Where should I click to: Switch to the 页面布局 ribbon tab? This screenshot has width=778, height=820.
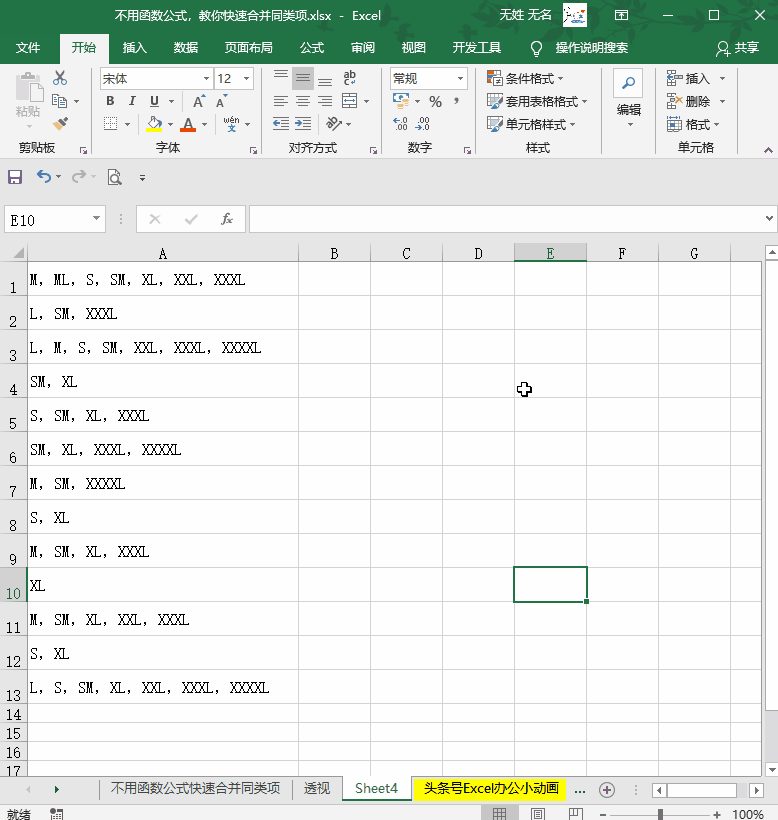pyautogui.click(x=248, y=48)
